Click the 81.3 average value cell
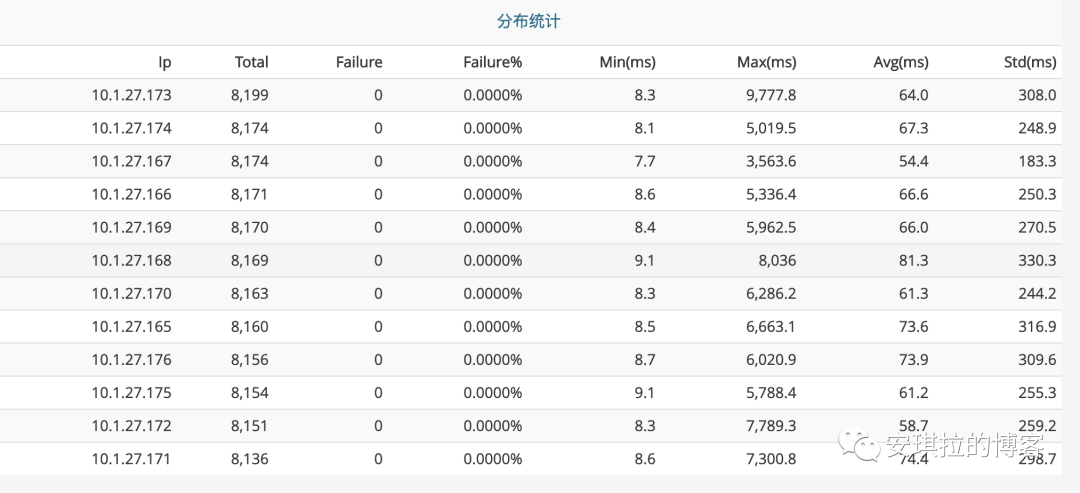The height and width of the screenshot is (493, 1080). click(913, 260)
